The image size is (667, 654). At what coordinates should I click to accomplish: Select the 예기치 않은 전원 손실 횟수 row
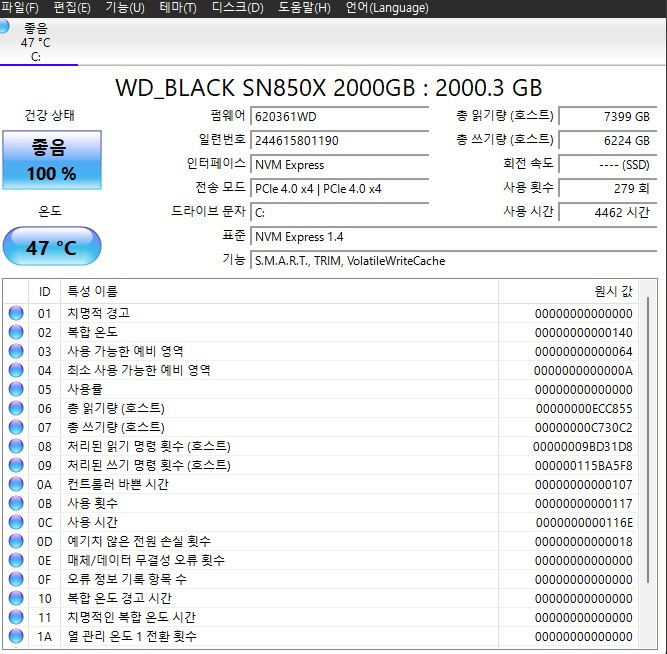pyautogui.click(x=321, y=541)
